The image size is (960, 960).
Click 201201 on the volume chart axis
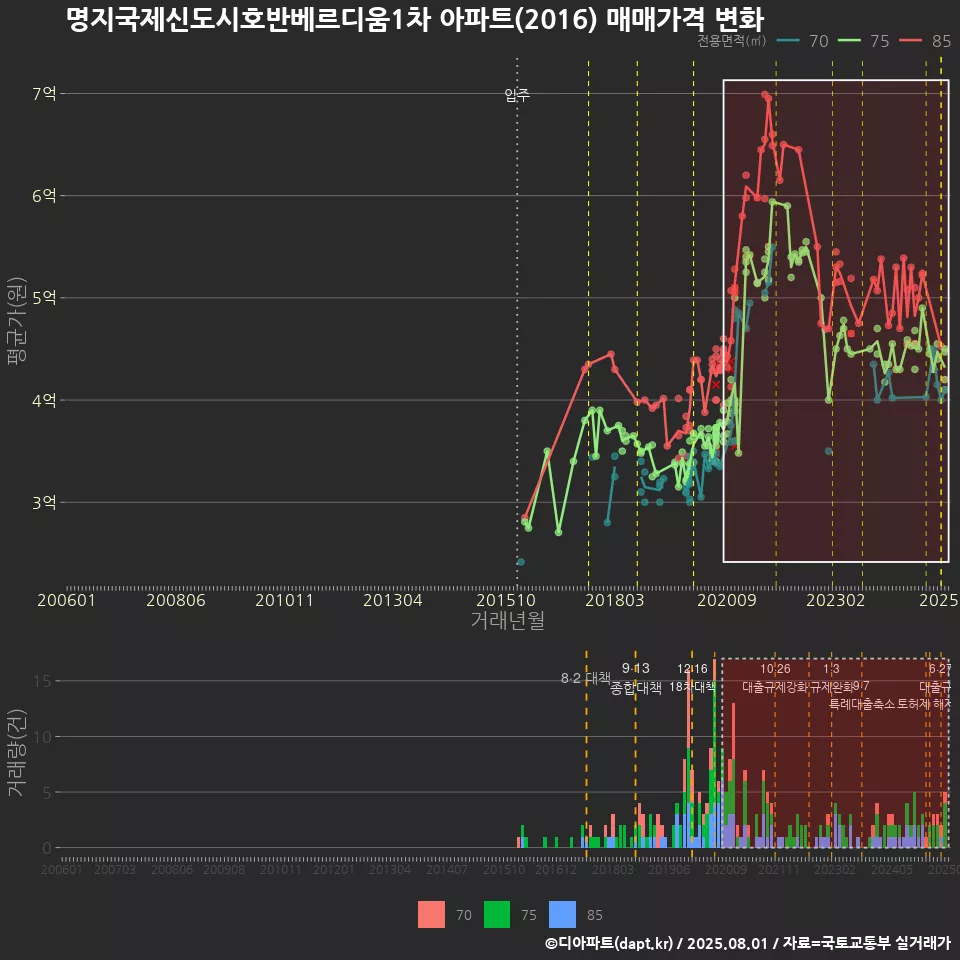[x=334, y=869]
